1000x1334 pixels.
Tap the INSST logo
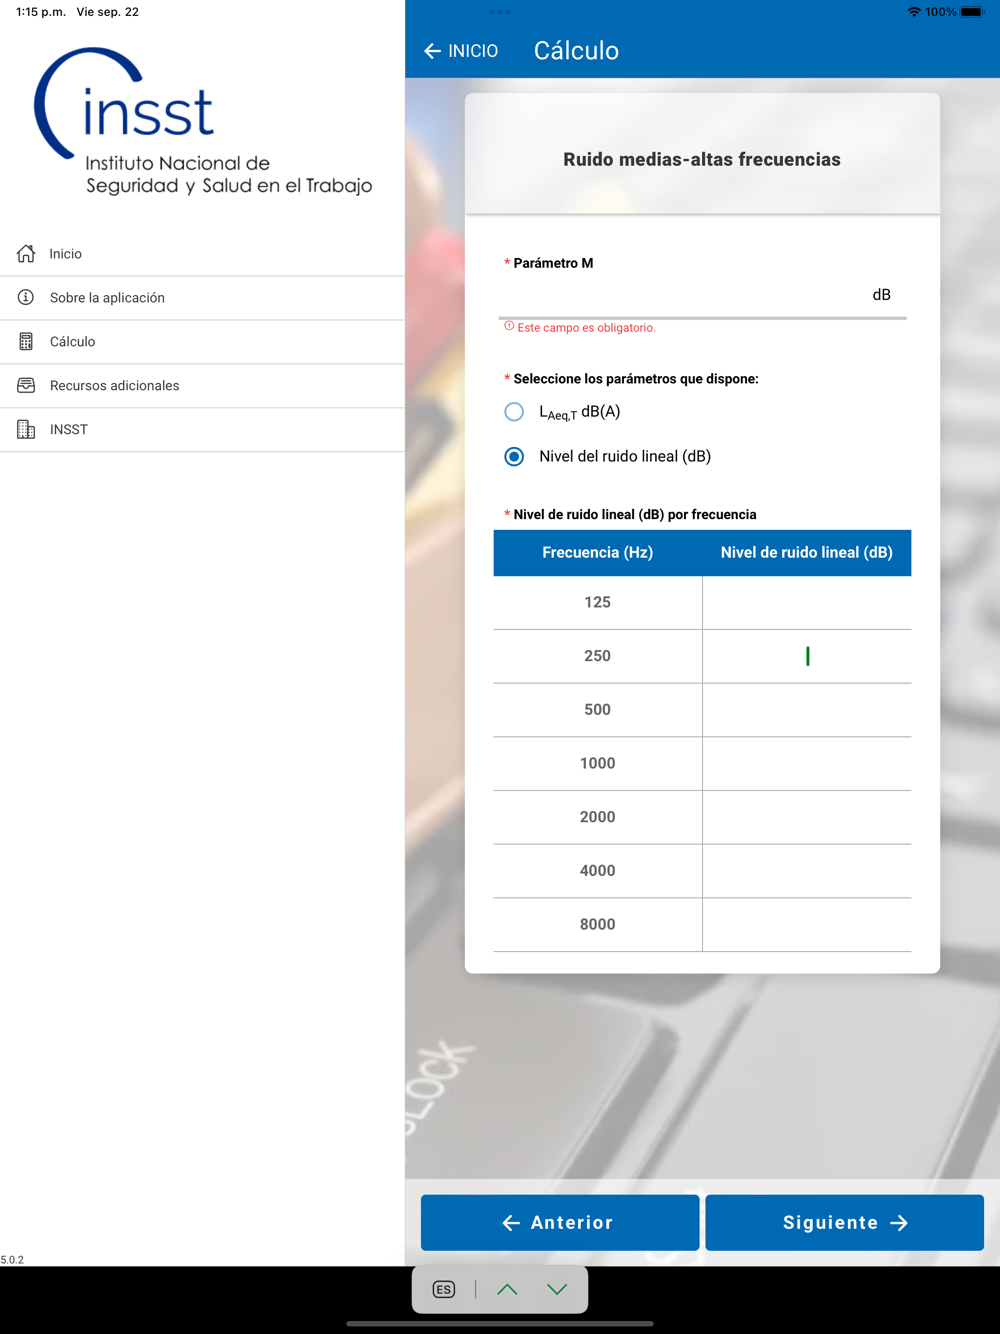point(203,121)
